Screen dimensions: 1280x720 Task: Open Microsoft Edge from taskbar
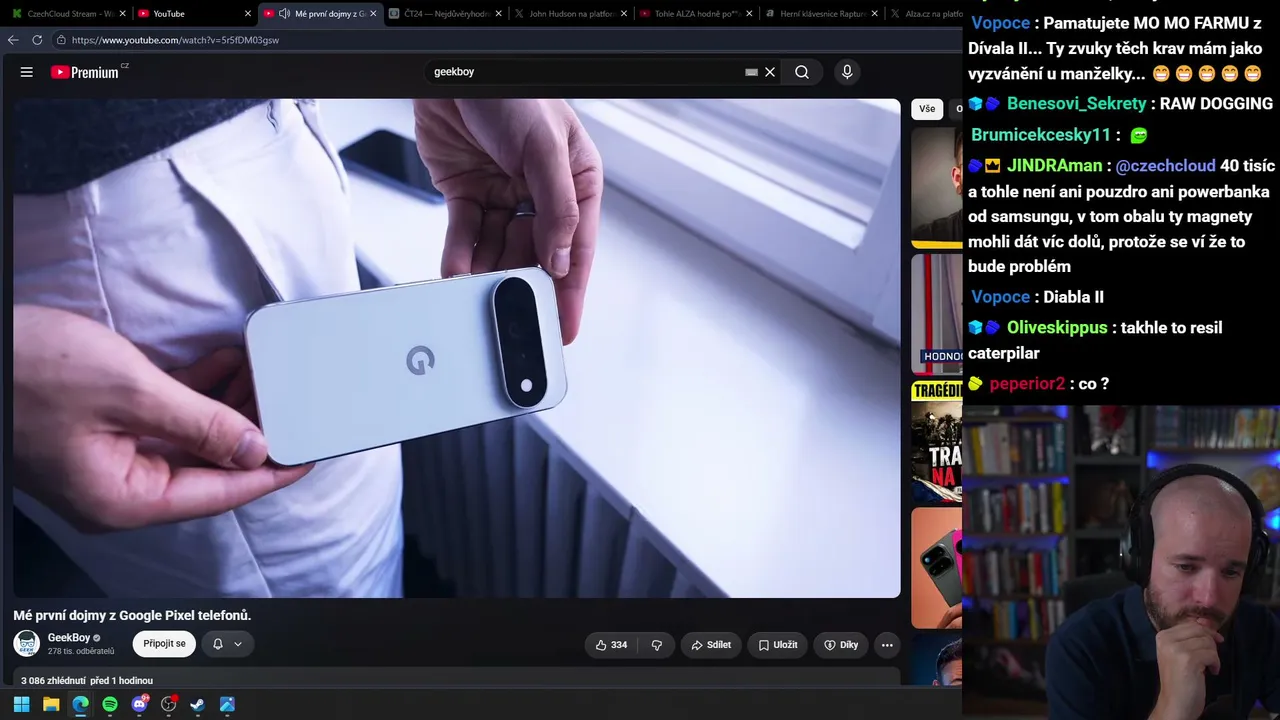[80, 704]
